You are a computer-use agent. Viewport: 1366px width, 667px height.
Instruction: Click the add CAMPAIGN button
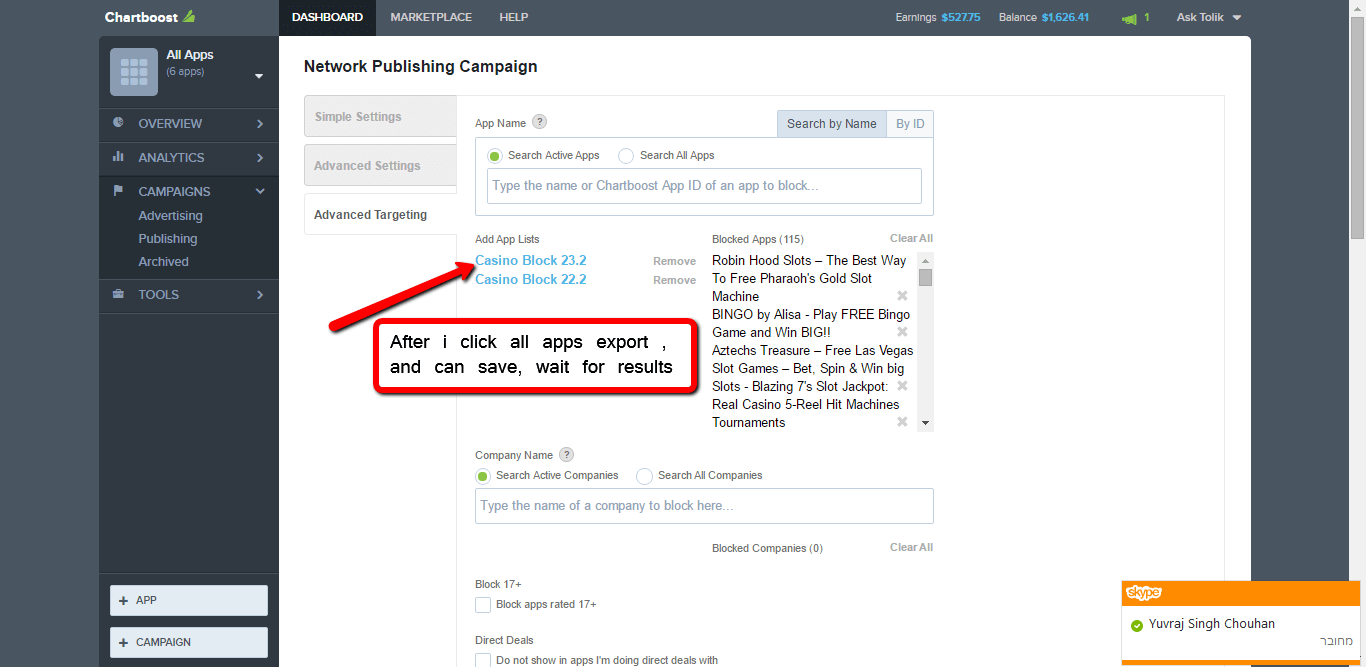click(x=189, y=642)
